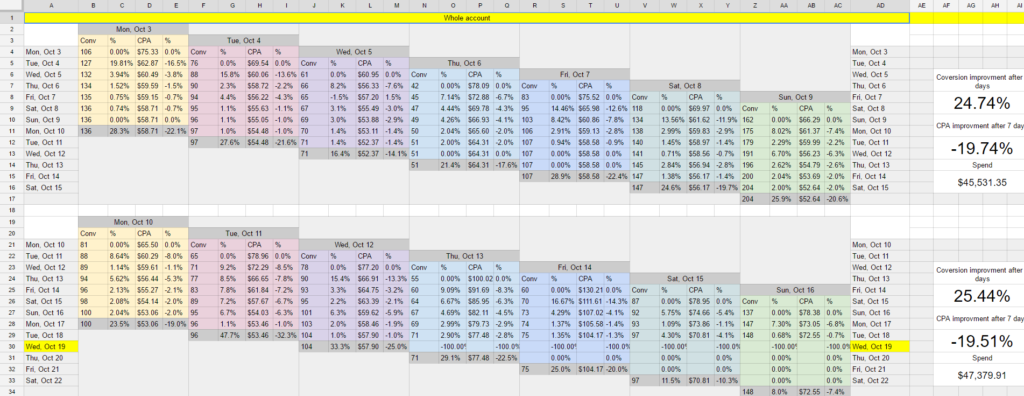Select the $75.33 CPA cell

(x=148, y=52)
